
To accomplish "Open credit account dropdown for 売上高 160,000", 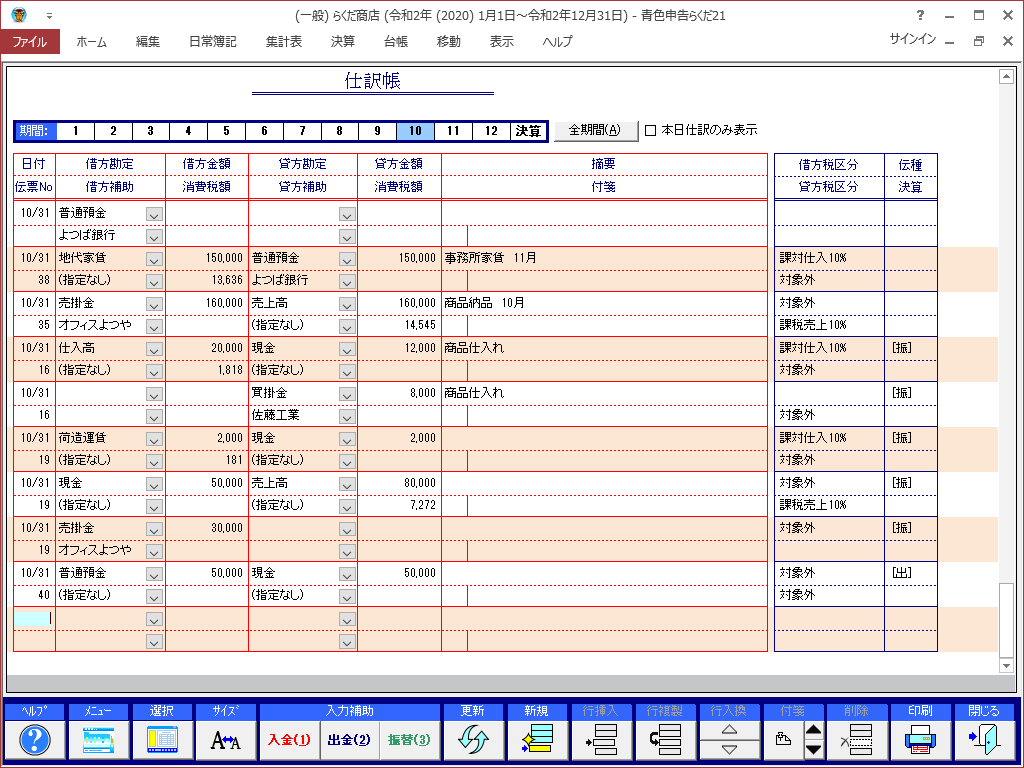I will click(x=347, y=304).
